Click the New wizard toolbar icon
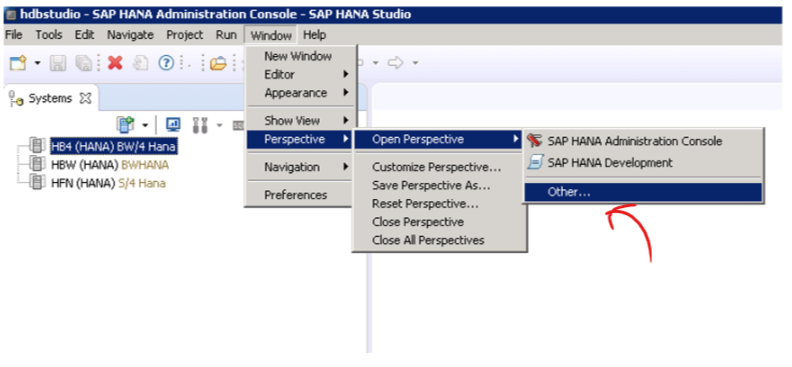792x367 pixels. coord(19,63)
